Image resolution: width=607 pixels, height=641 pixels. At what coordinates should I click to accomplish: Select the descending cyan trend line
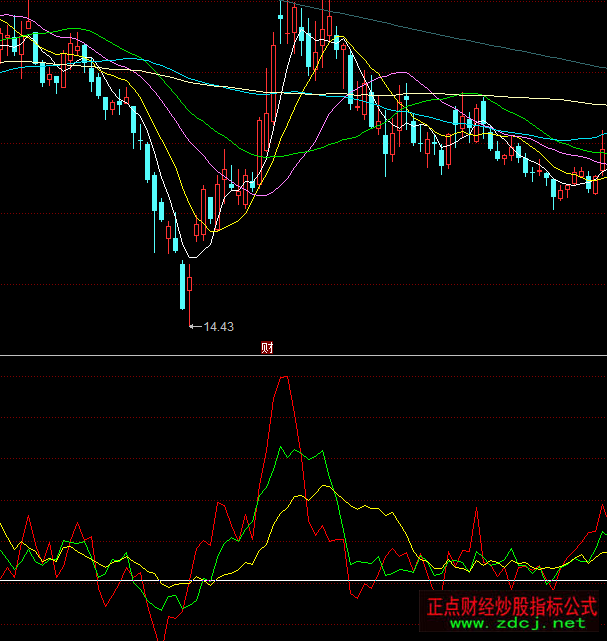coord(450,38)
